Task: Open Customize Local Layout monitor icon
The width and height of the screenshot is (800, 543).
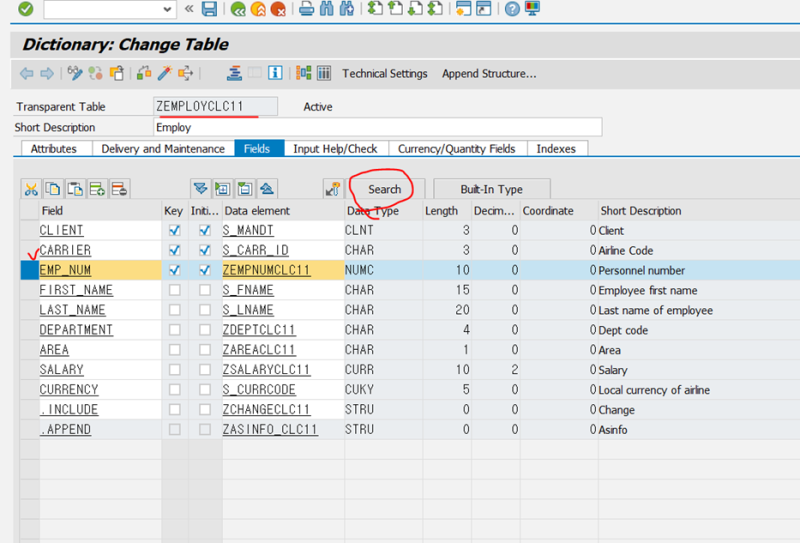Action: click(532, 9)
